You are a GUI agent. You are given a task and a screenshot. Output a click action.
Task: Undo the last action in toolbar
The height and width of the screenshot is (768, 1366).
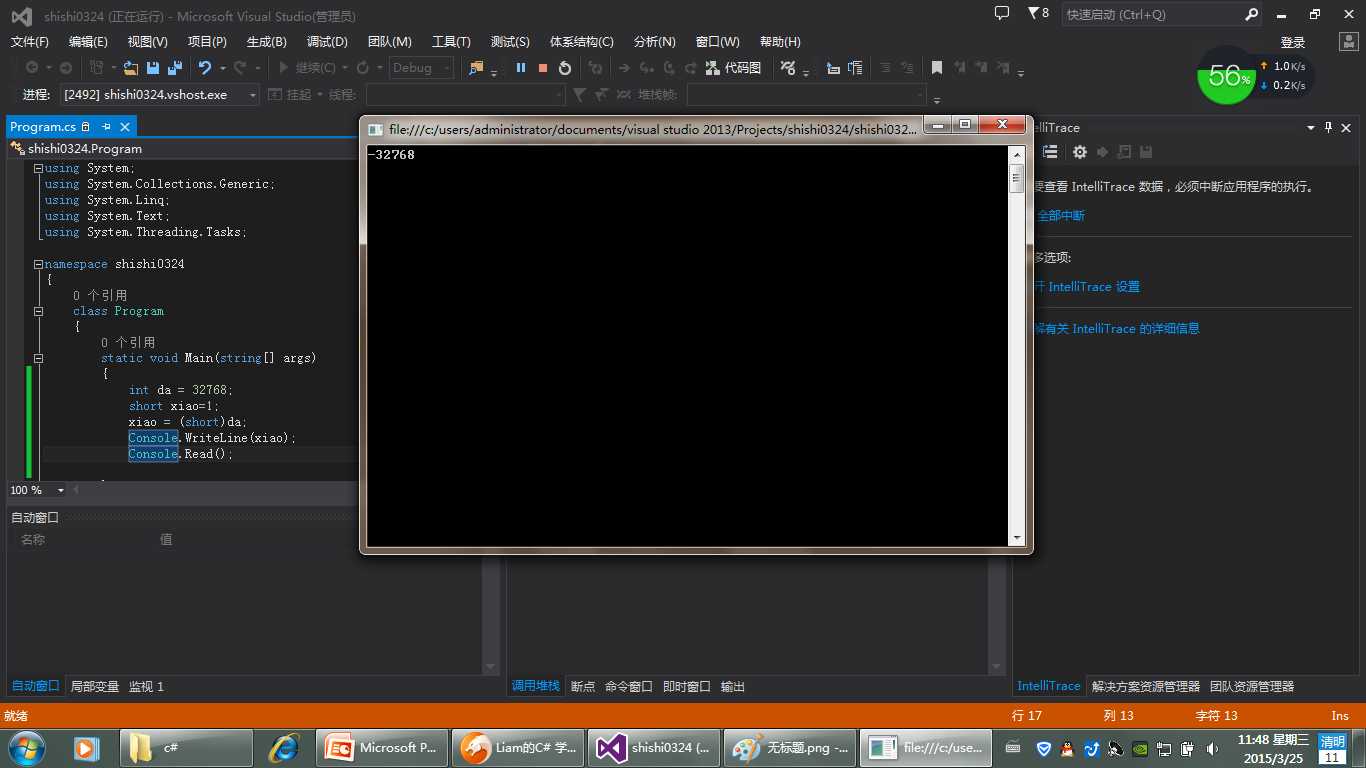pyautogui.click(x=205, y=68)
